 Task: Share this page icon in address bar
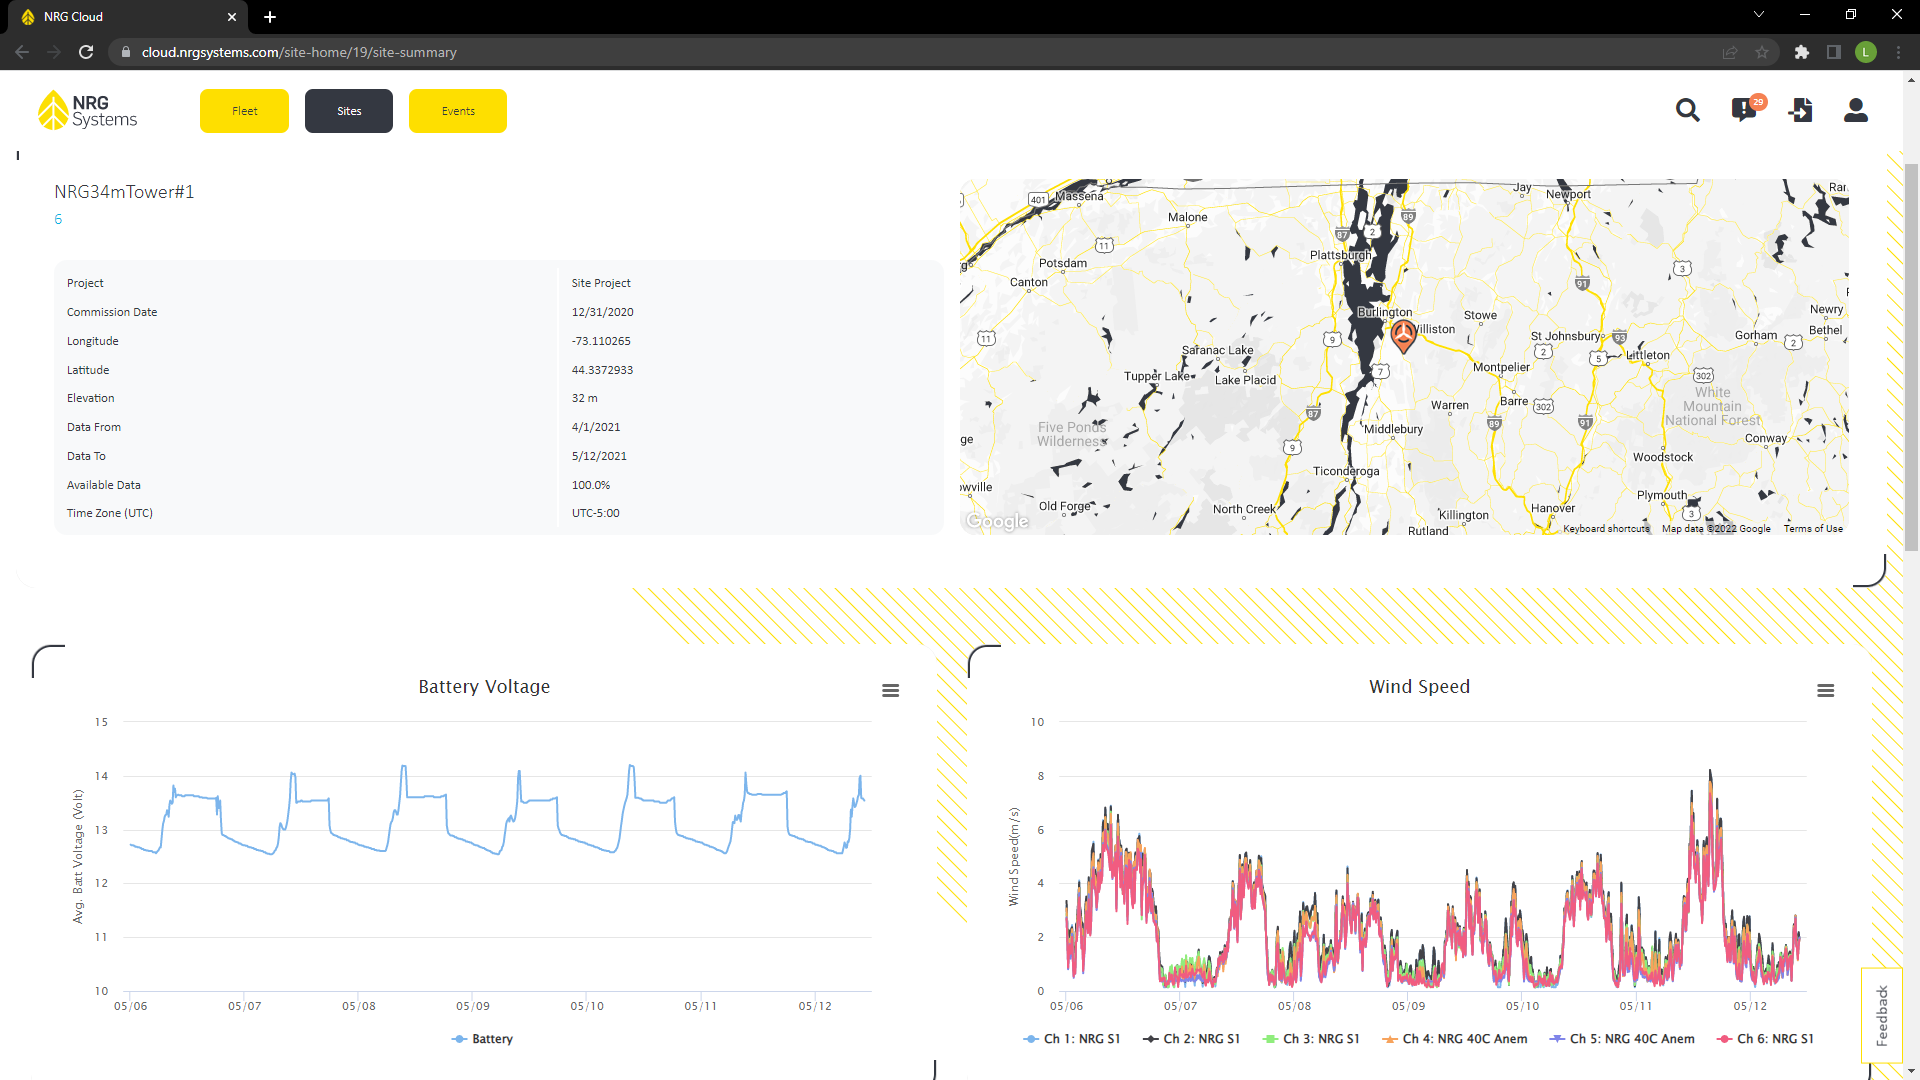pos(1730,52)
